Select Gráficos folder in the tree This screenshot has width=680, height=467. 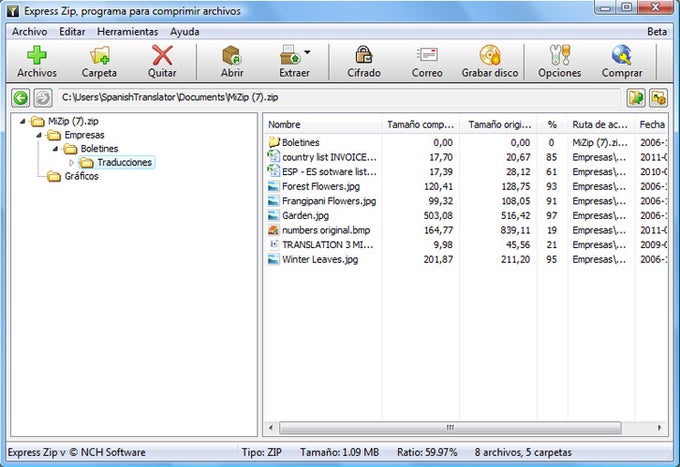[x=82, y=176]
